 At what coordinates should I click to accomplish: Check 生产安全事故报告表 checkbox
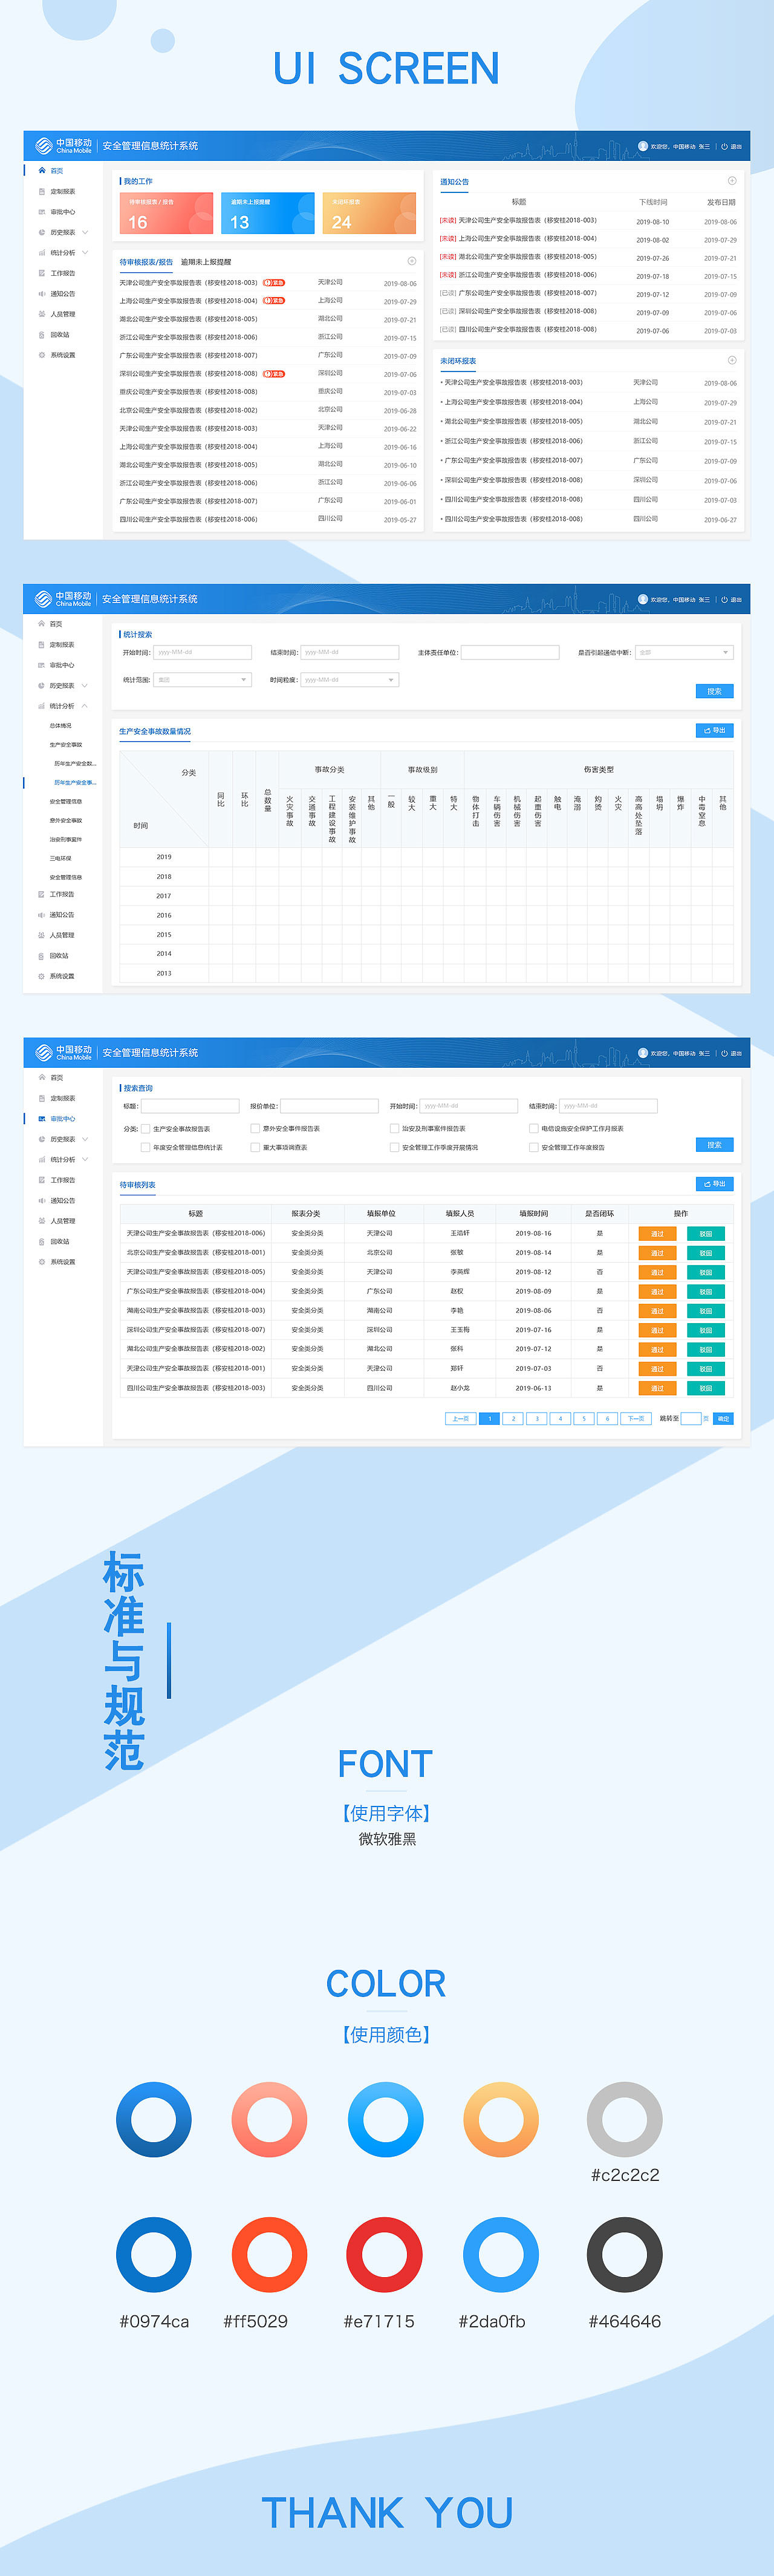tap(146, 1129)
